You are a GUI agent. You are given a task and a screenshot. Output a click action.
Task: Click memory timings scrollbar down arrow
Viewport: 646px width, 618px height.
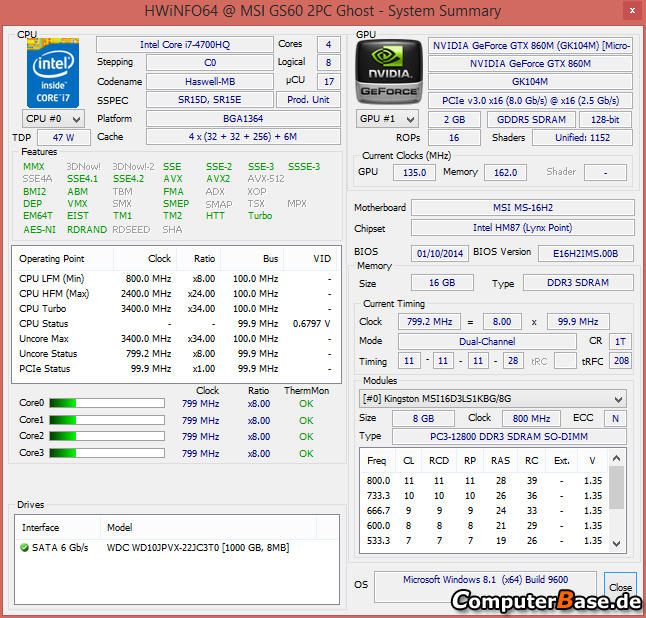[616, 544]
